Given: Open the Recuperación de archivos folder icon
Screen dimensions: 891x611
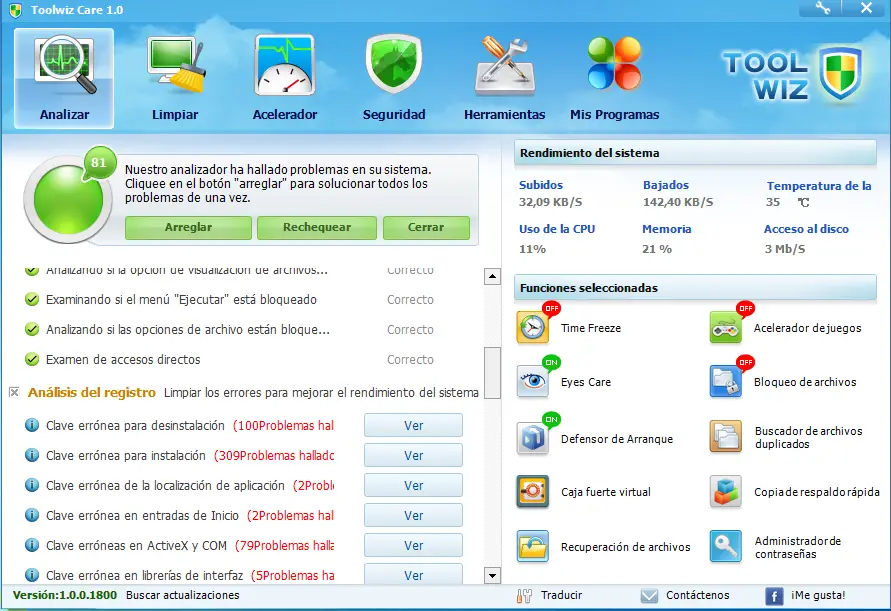Looking at the screenshot, I should tap(532, 546).
